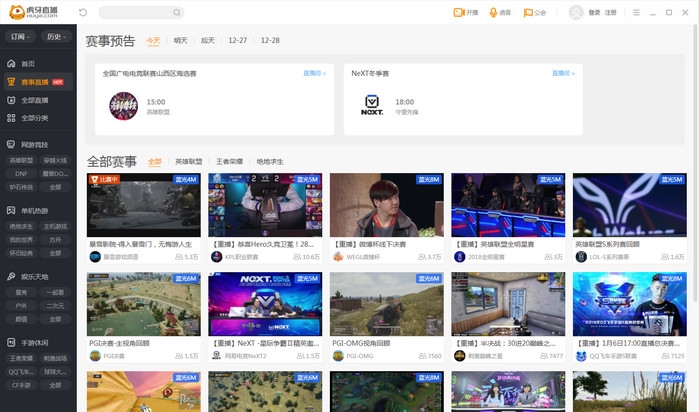The image size is (699, 412).
Task: Click the 半决战：30进20巅峰之 title
Action: [505, 343]
